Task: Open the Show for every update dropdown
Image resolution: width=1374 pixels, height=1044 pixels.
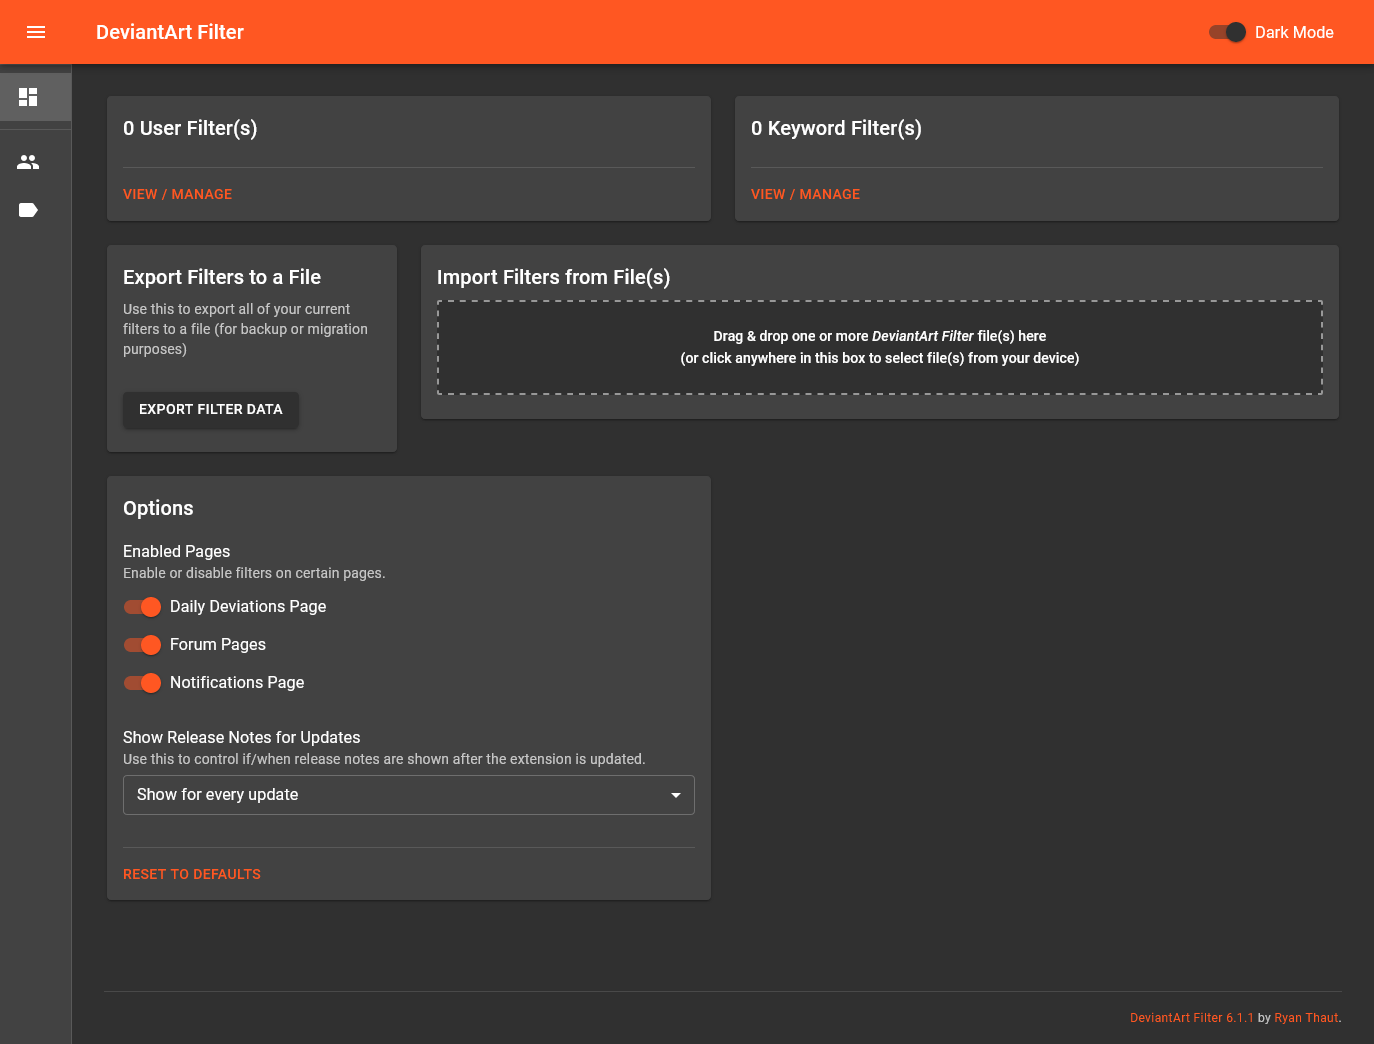Action: [409, 795]
